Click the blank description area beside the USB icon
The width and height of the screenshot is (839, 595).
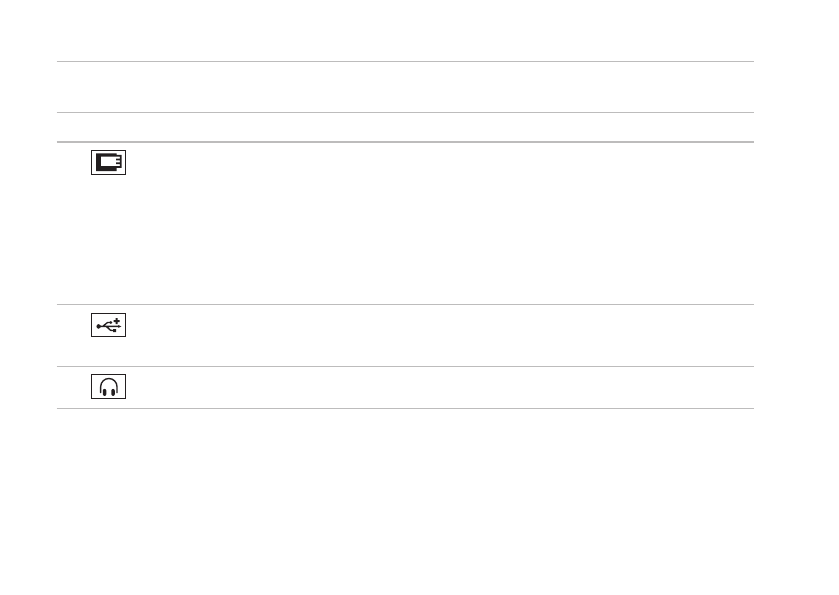[440, 335]
